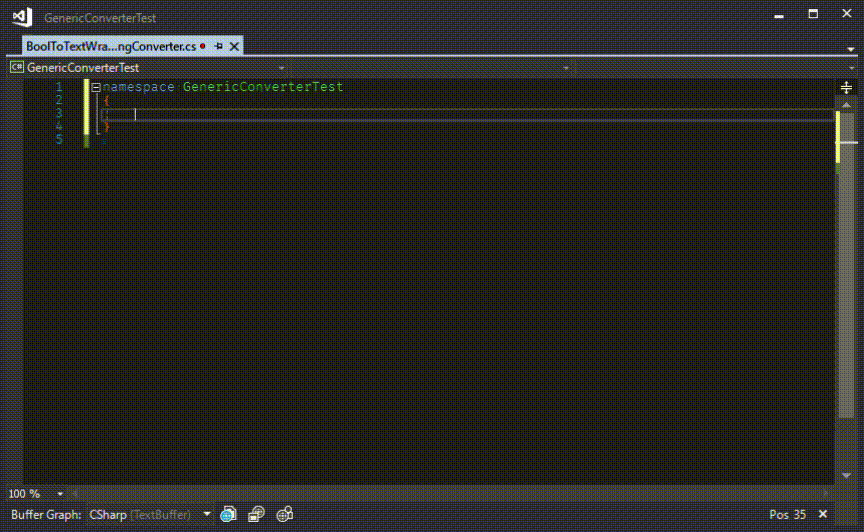Image resolution: width=864 pixels, height=532 pixels.
Task: Click the horizontal scrollbar right arrow
Action: (825, 493)
